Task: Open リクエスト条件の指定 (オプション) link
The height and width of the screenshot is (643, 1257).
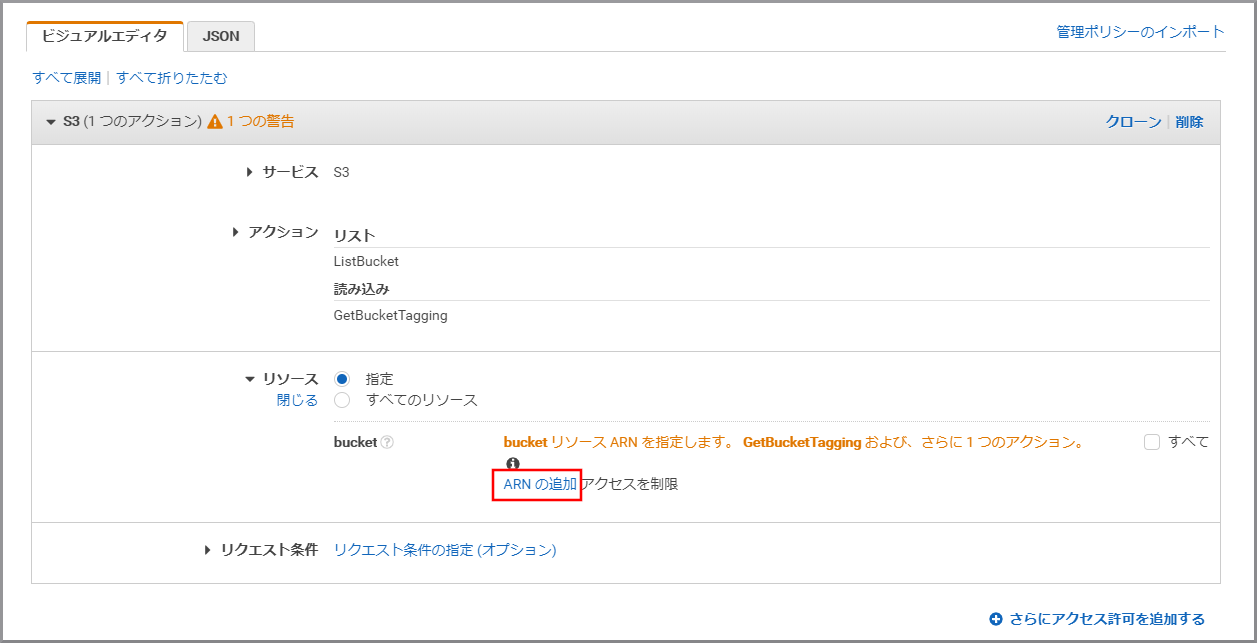Action: (445, 550)
